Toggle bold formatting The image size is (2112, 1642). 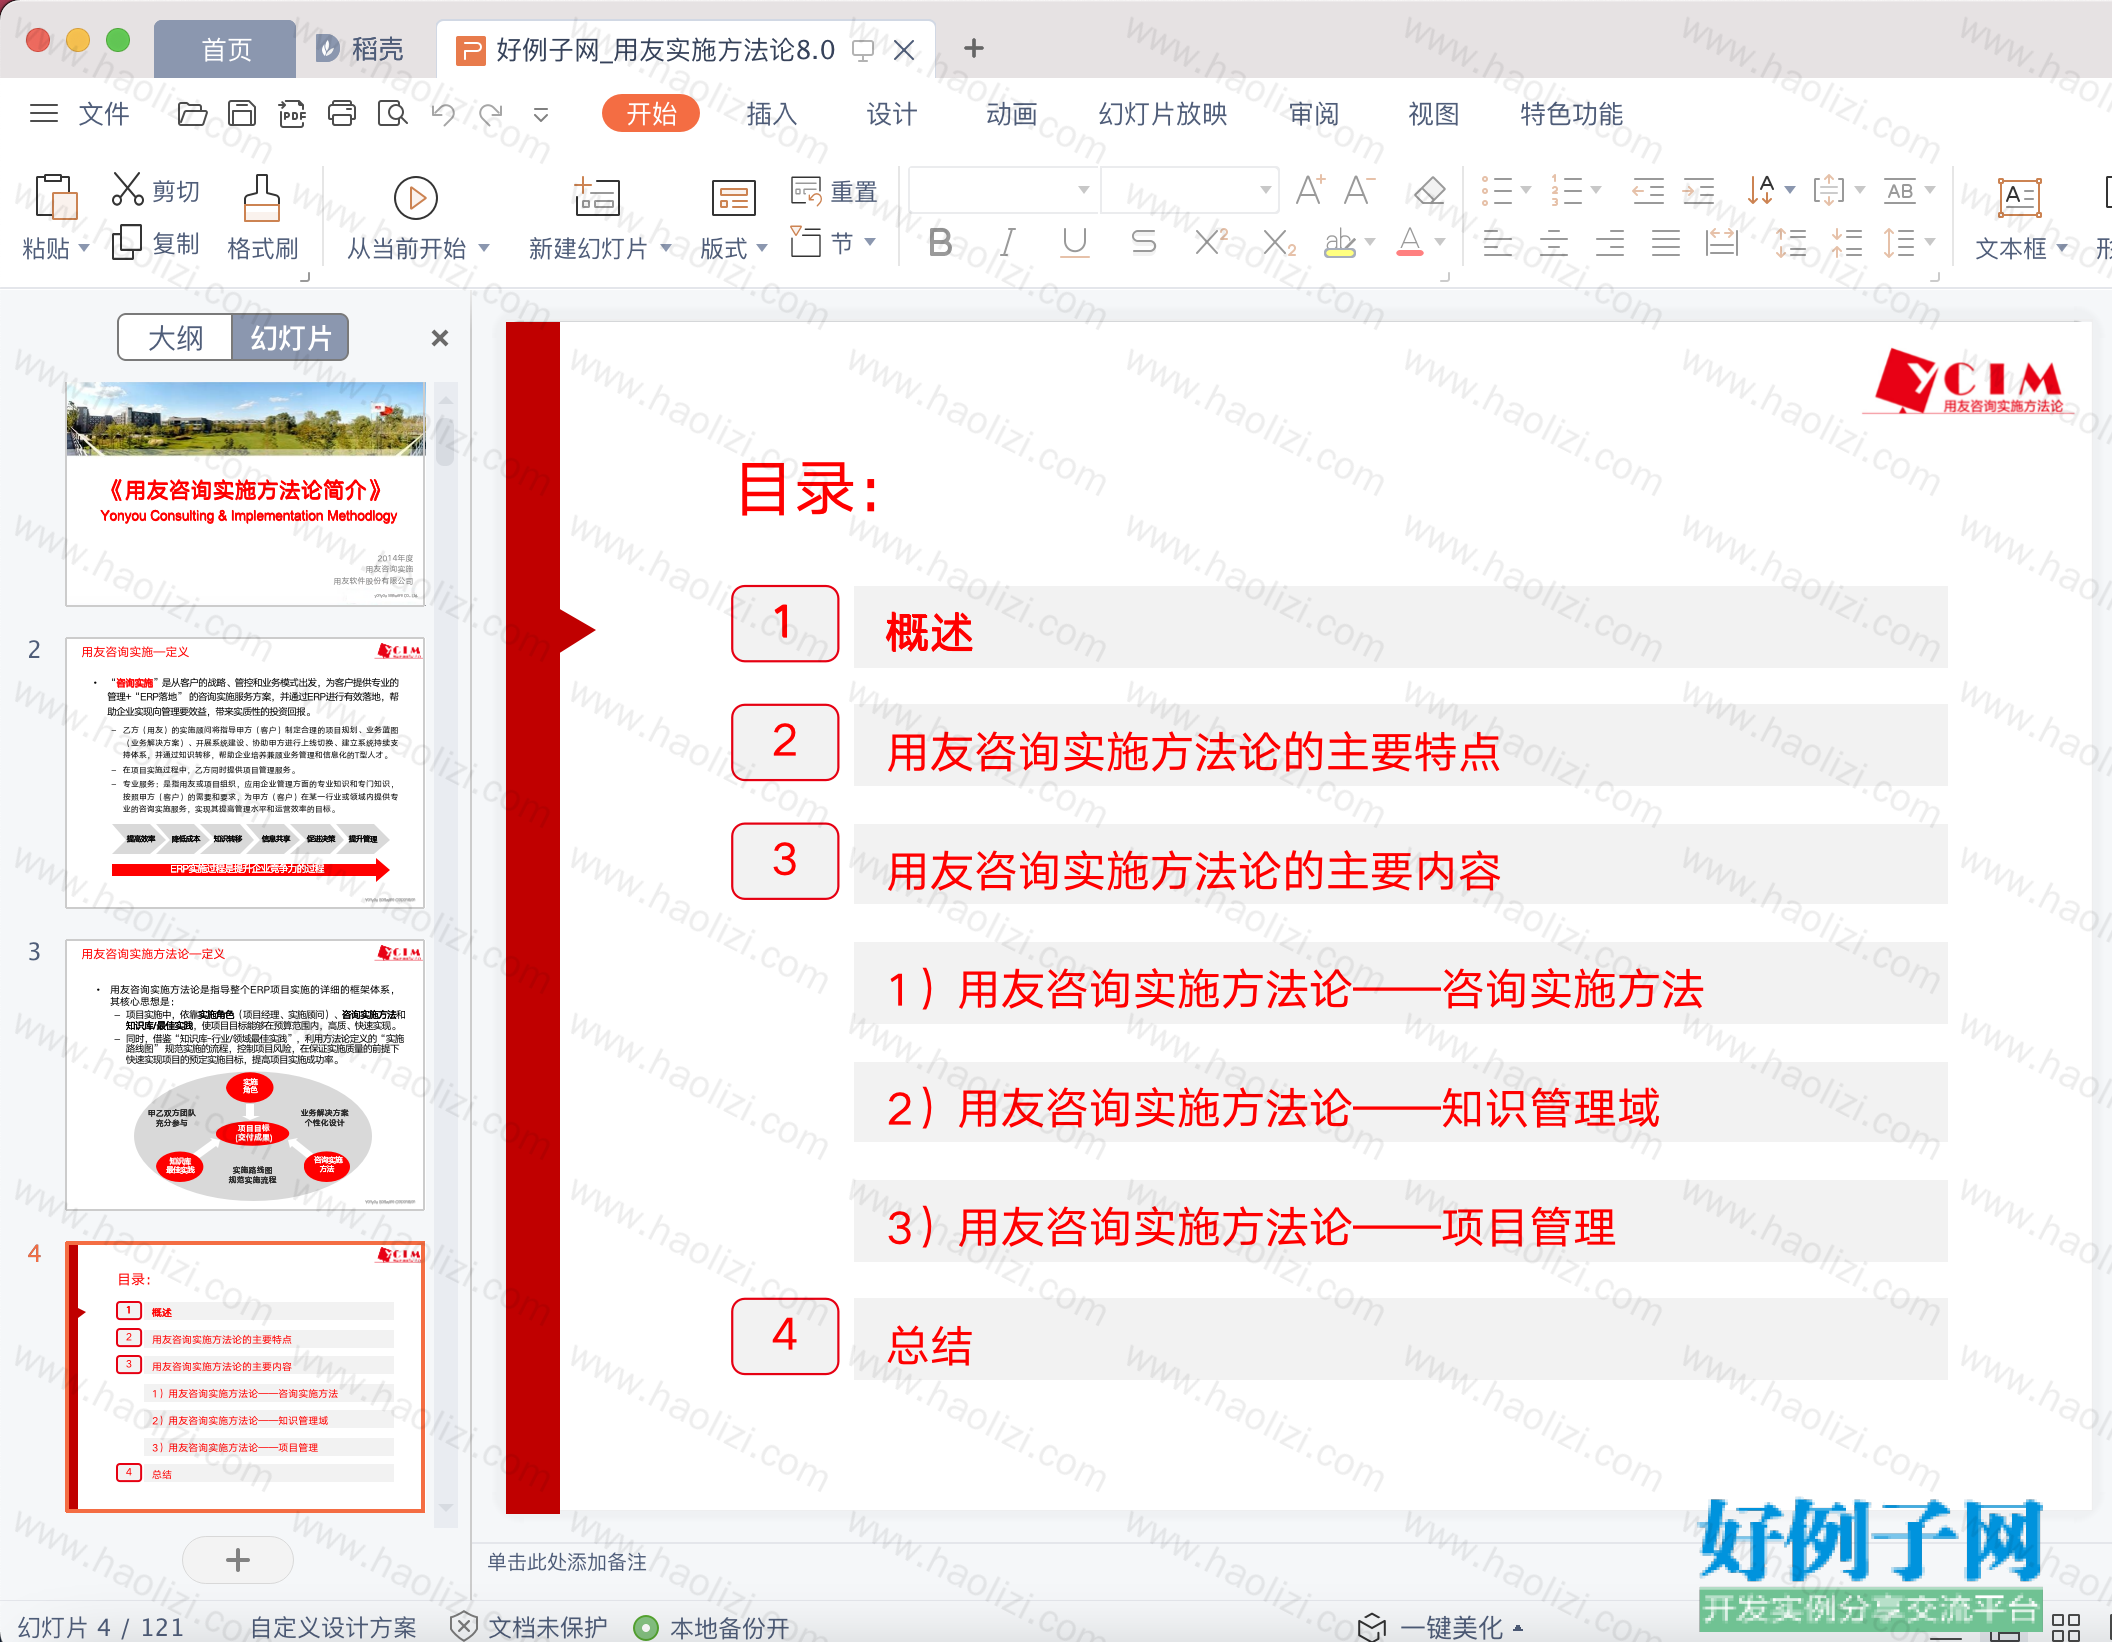click(x=940, y=242)
